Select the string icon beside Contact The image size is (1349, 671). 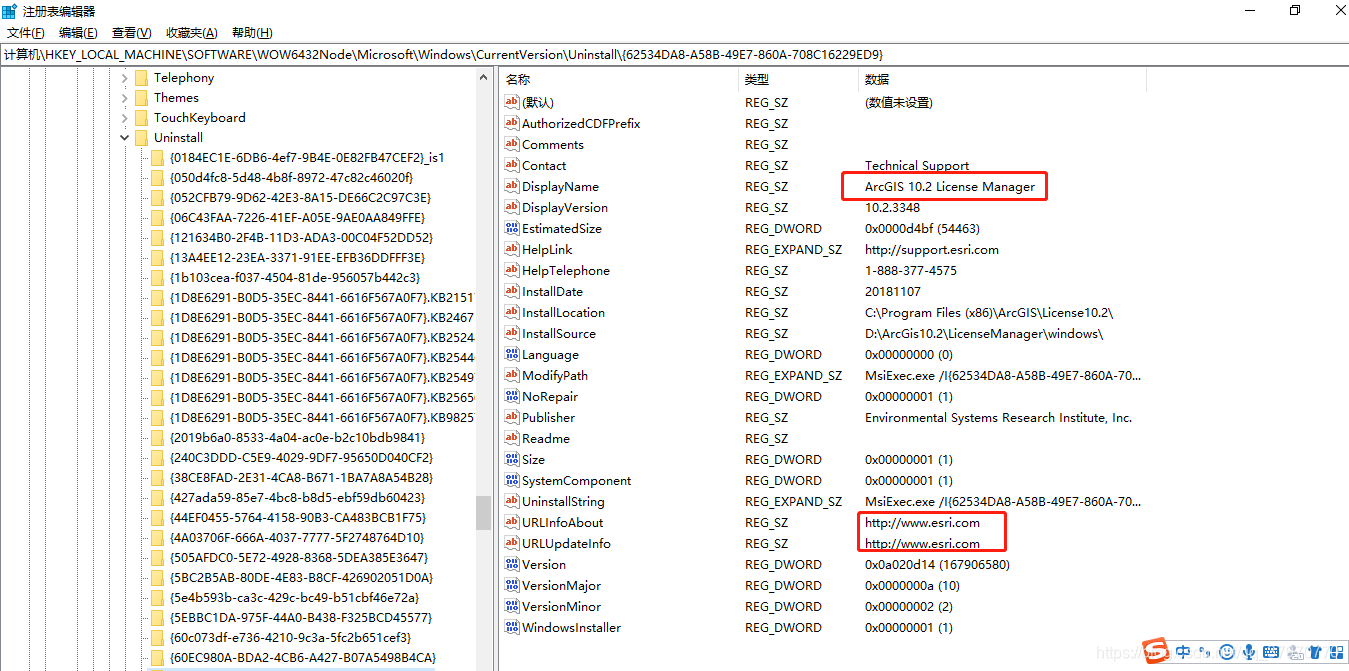pyautogui.click(x=512, y=166)
